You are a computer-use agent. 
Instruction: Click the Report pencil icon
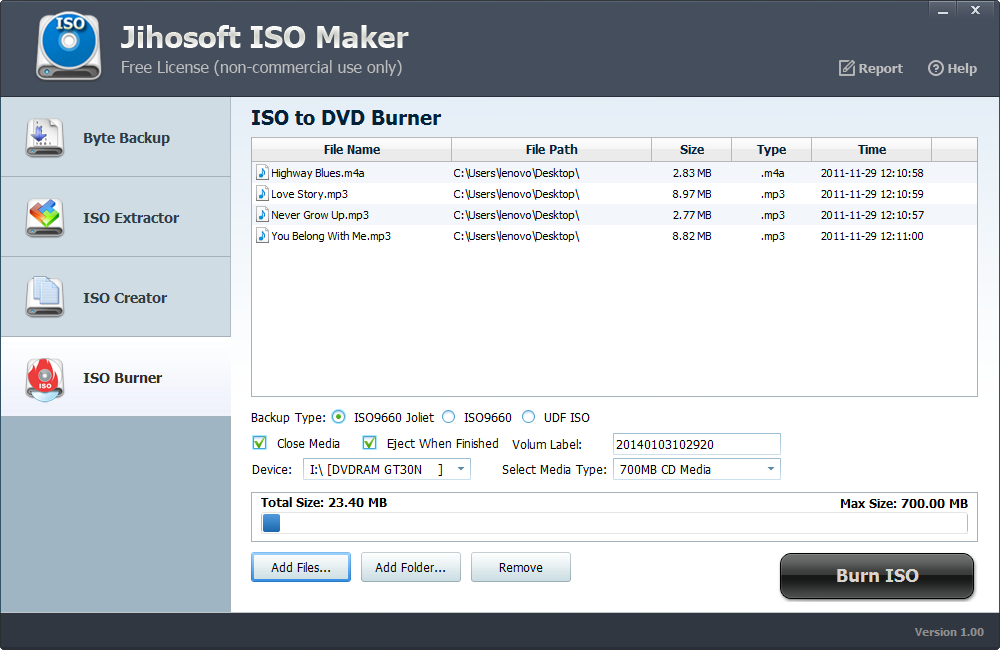pos(846,68)
